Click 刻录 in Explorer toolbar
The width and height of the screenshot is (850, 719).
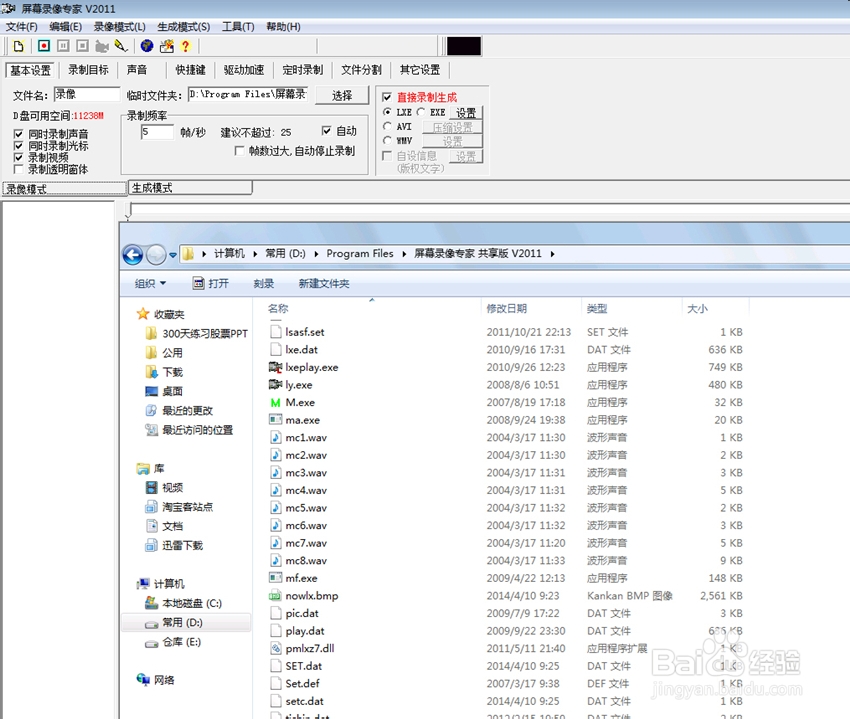click(263, 284)
